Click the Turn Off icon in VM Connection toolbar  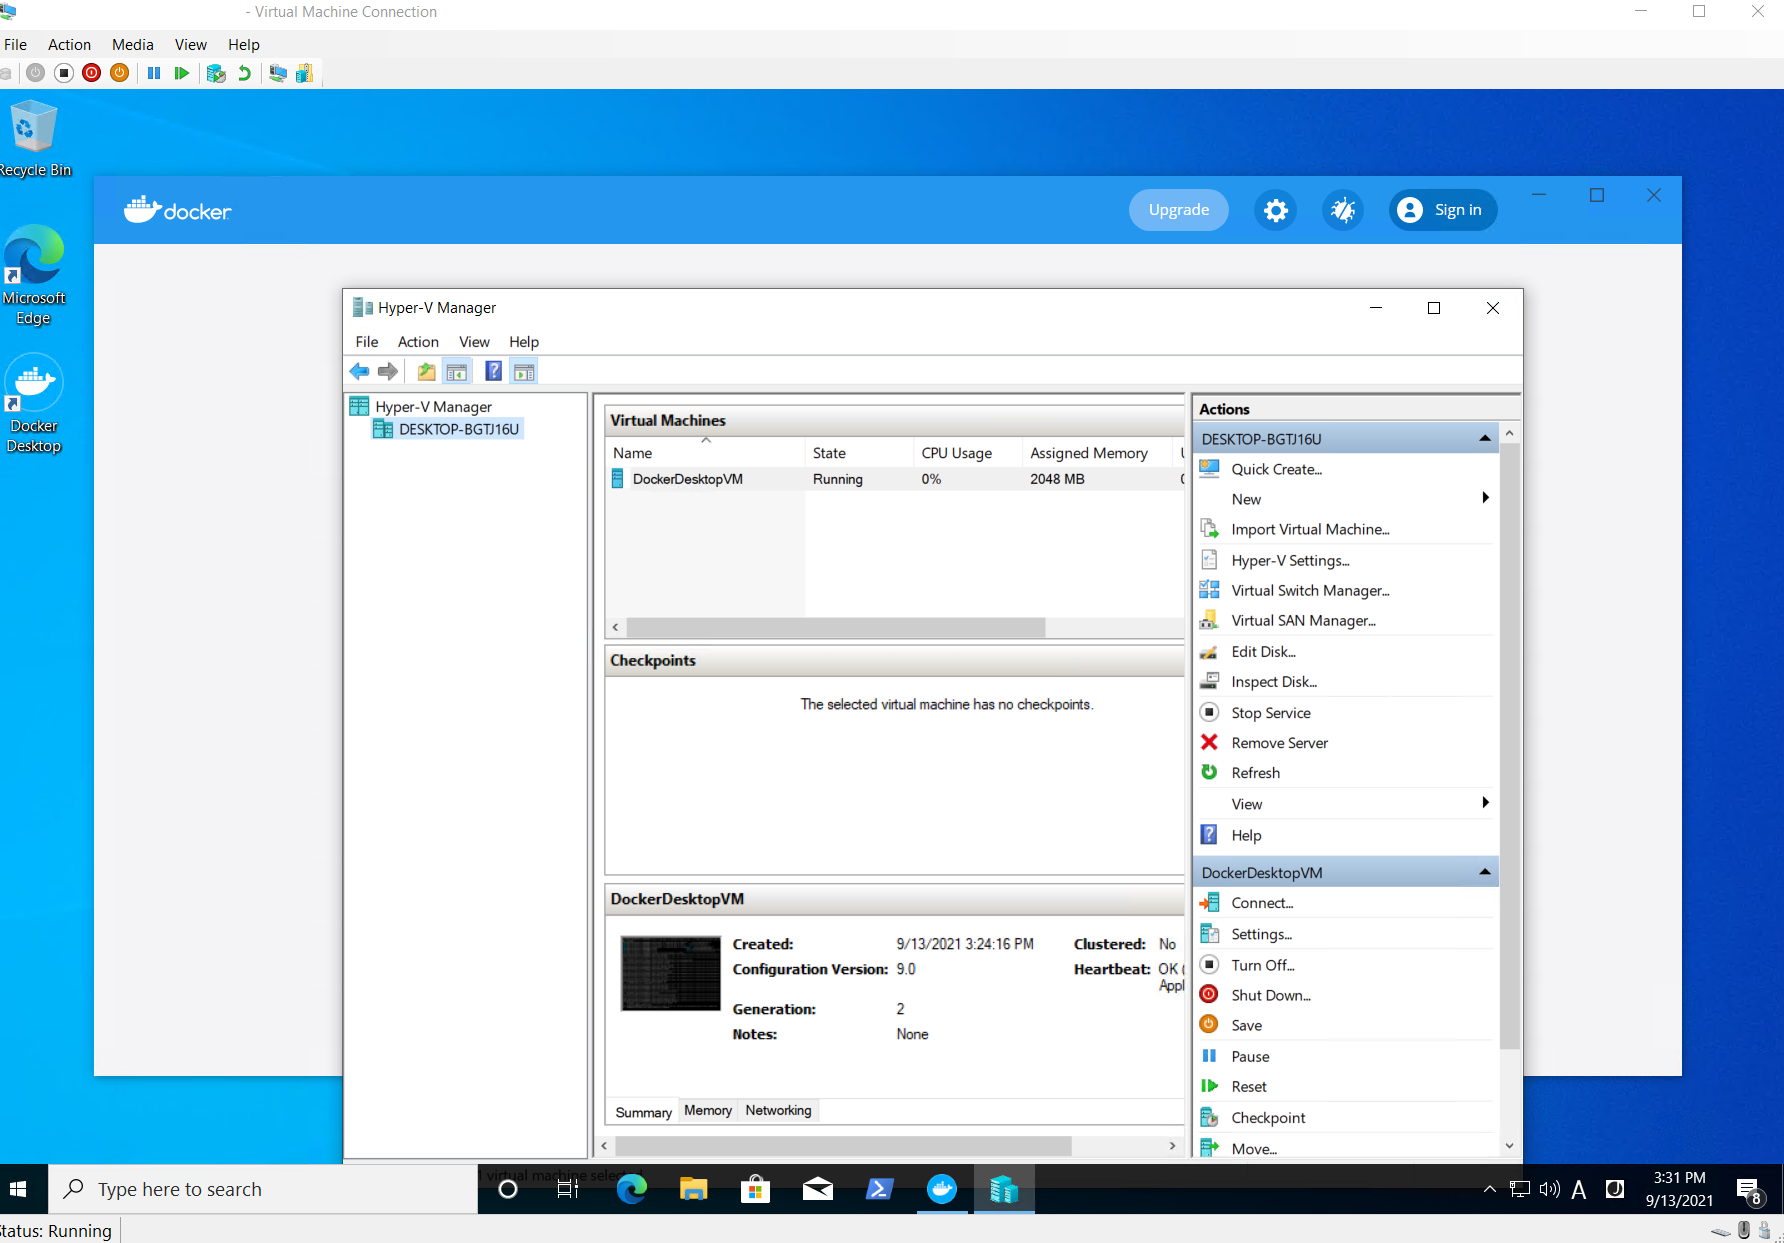[64, 73]
